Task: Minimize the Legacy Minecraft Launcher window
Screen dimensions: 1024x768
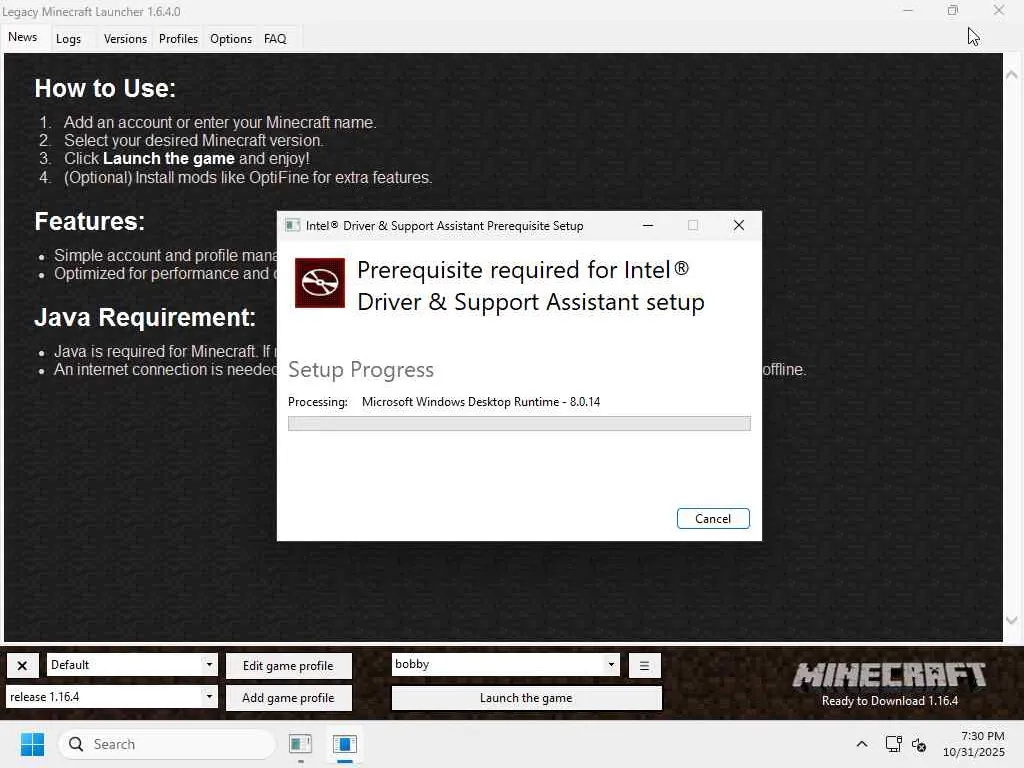Action: [908, 10]
